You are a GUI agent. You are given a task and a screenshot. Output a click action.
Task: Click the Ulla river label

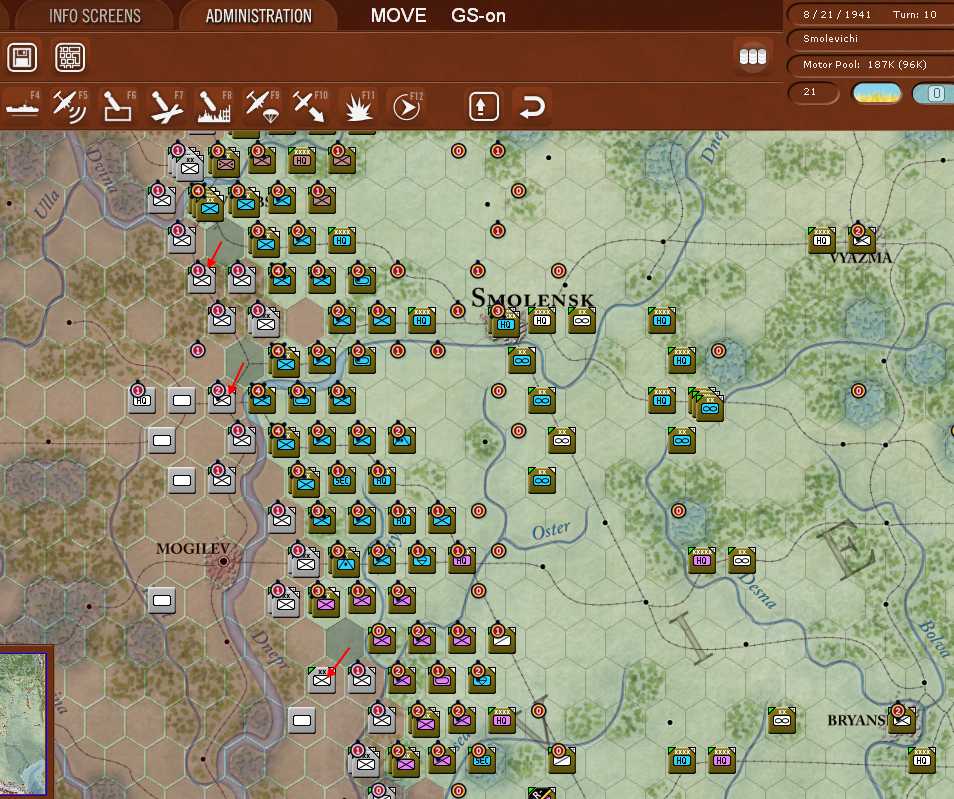click(x=47, y=205)
